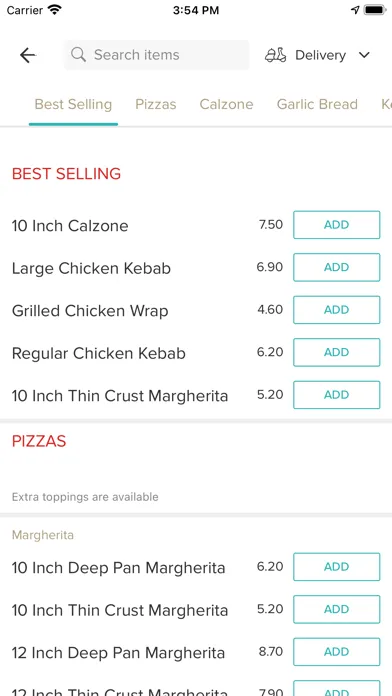Tap the delivery scooter icon
392x696 pixels.
pos(276,55)
